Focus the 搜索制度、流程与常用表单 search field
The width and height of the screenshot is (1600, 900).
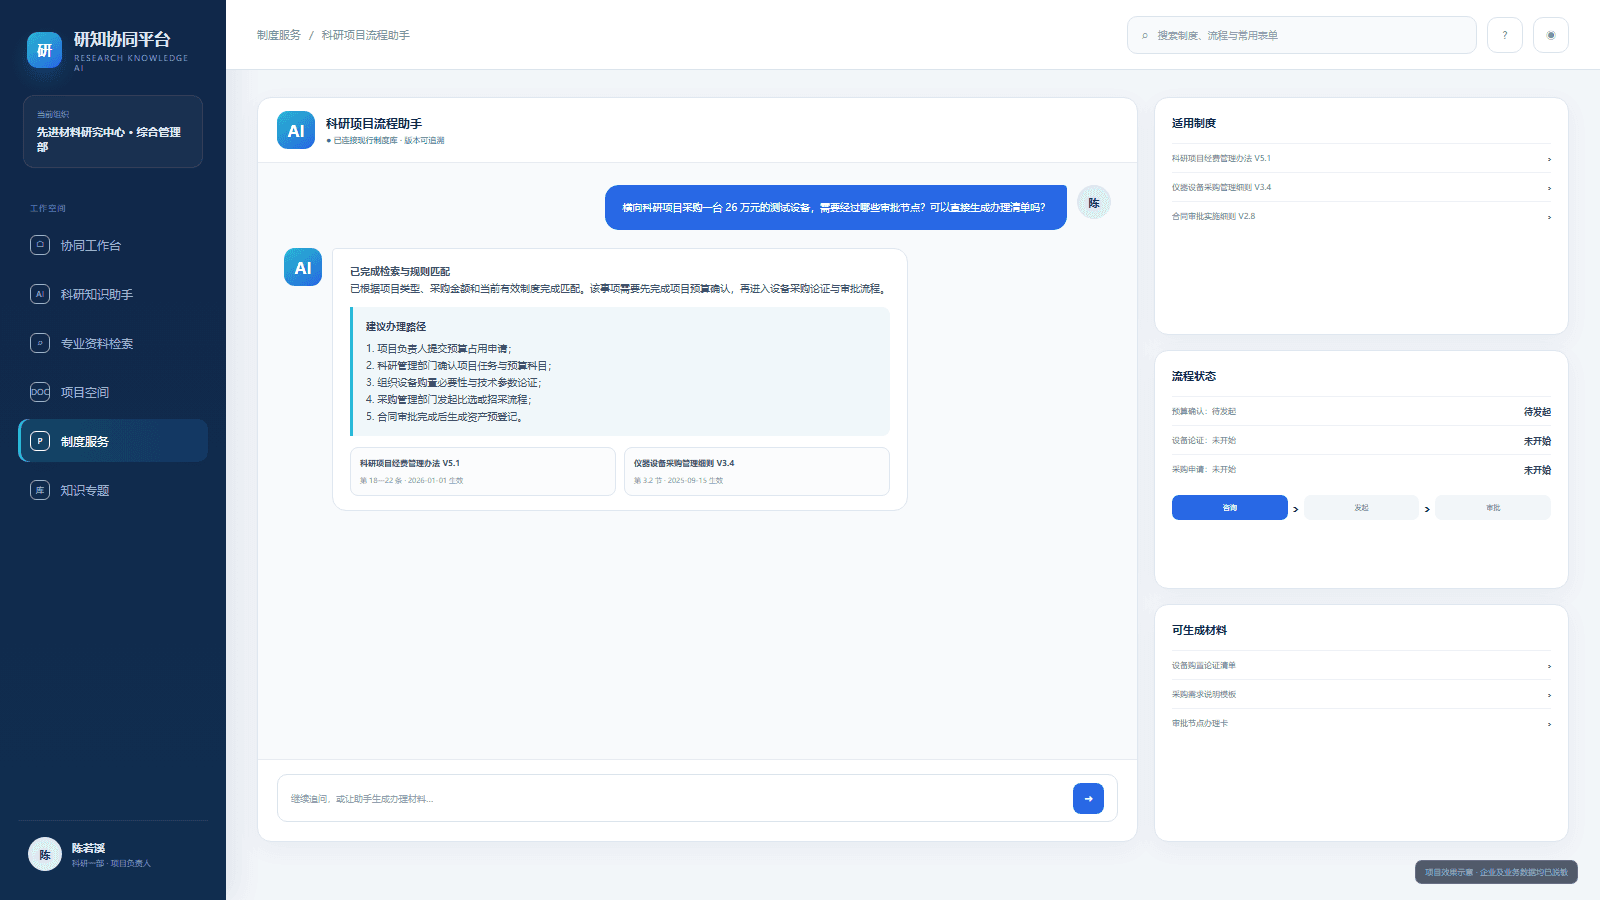click(x=1302, y=35)
